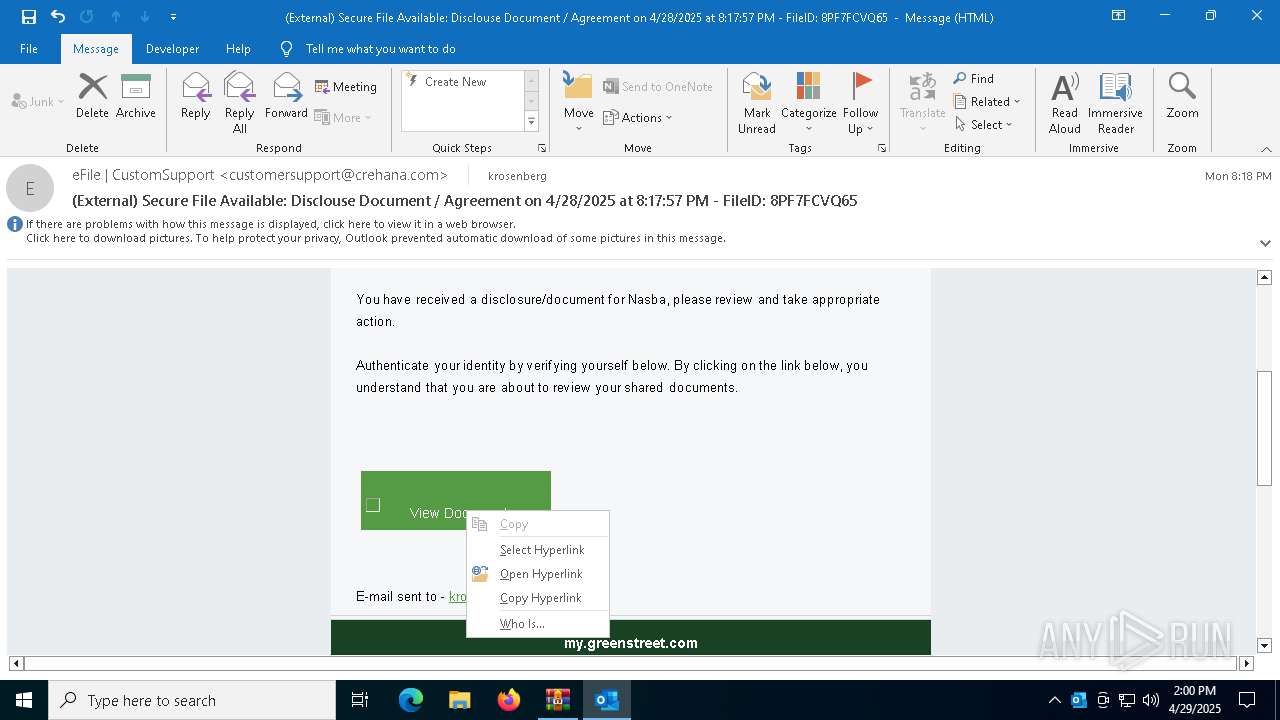Reply All to the message
Image resolution: width=1280 pixels, height=720 pixels.
click(240, 103)
